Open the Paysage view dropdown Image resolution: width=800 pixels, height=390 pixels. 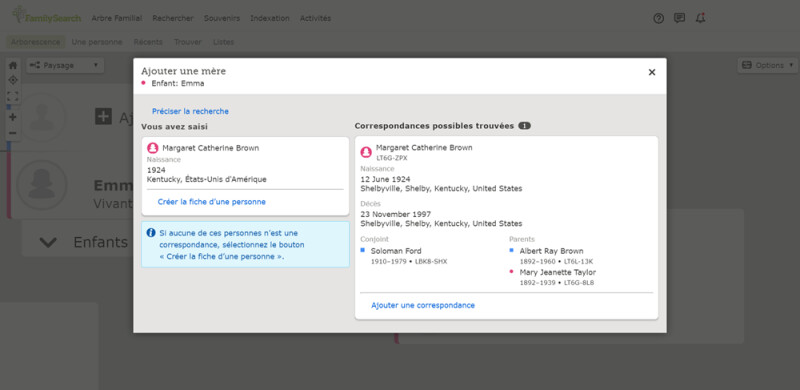65,65
